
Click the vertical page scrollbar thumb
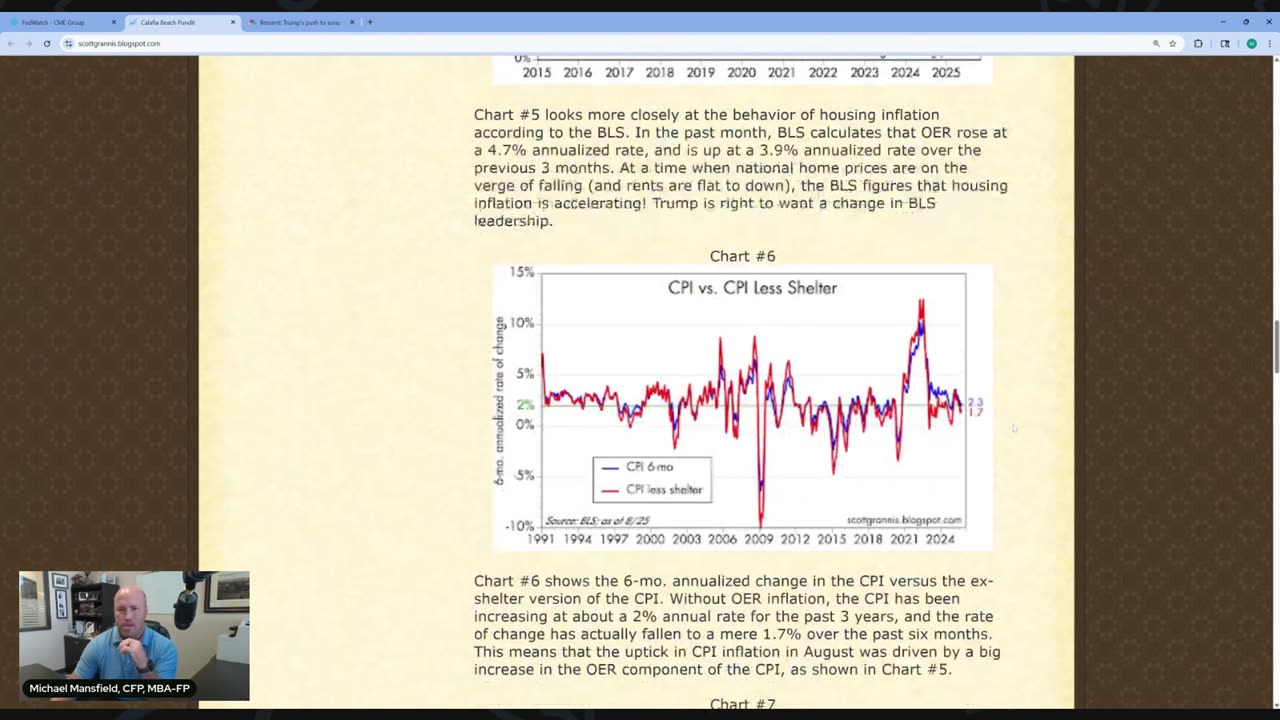[1275, 347]
